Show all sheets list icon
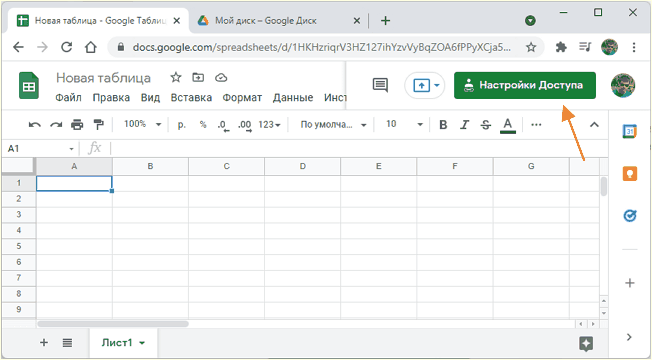Screen dimensions: 652x360 pyautogui.click(x=67, y=343)
